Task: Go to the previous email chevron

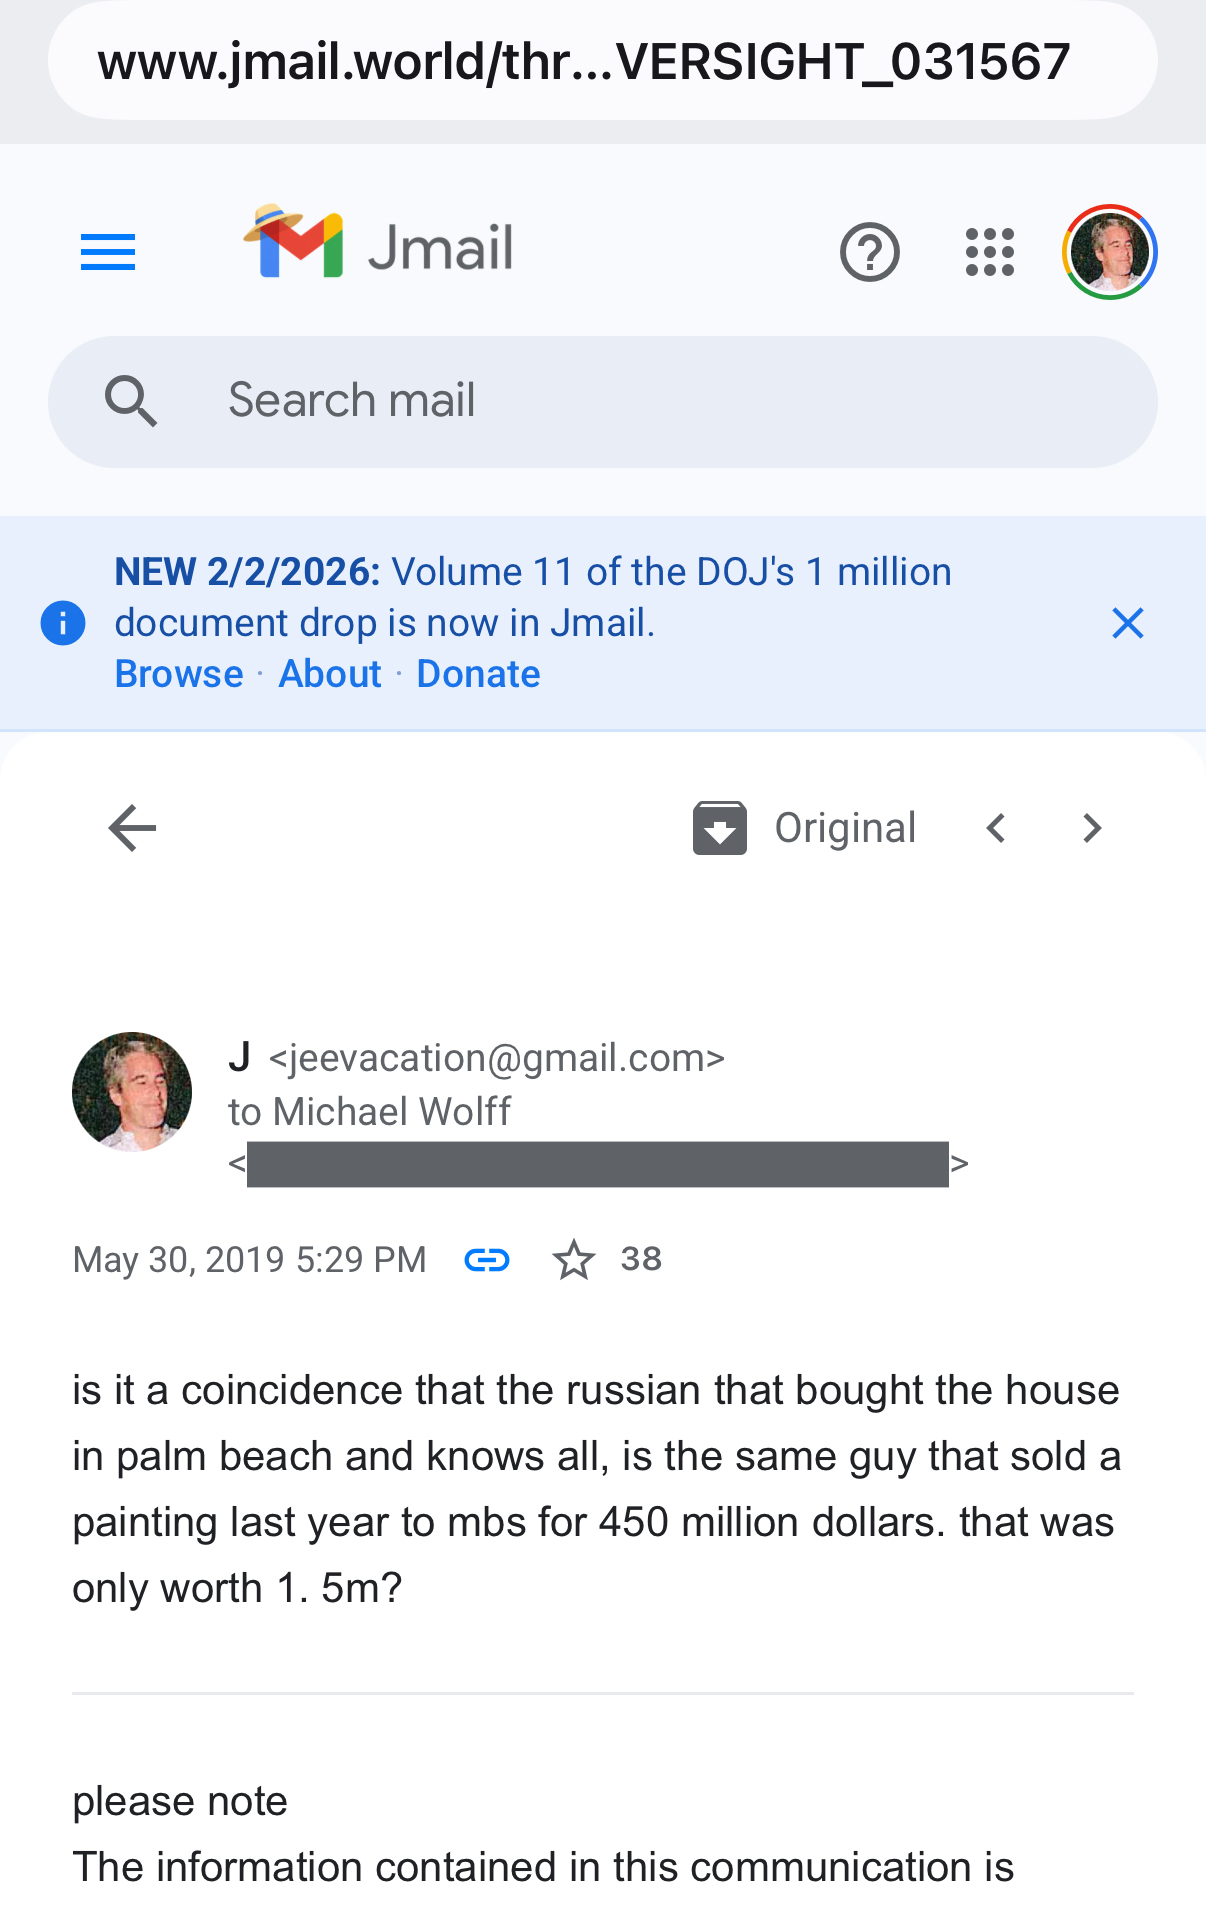Action: 996,828
